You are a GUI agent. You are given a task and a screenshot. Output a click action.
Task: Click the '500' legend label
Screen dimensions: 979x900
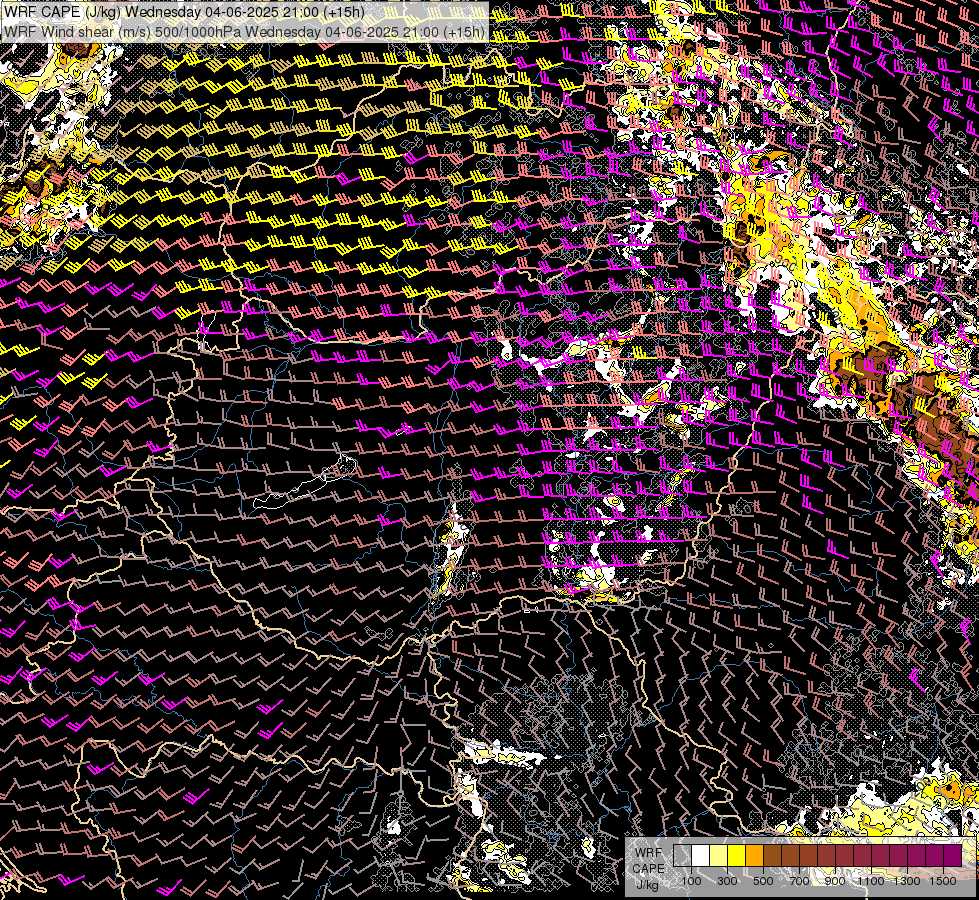763,881
